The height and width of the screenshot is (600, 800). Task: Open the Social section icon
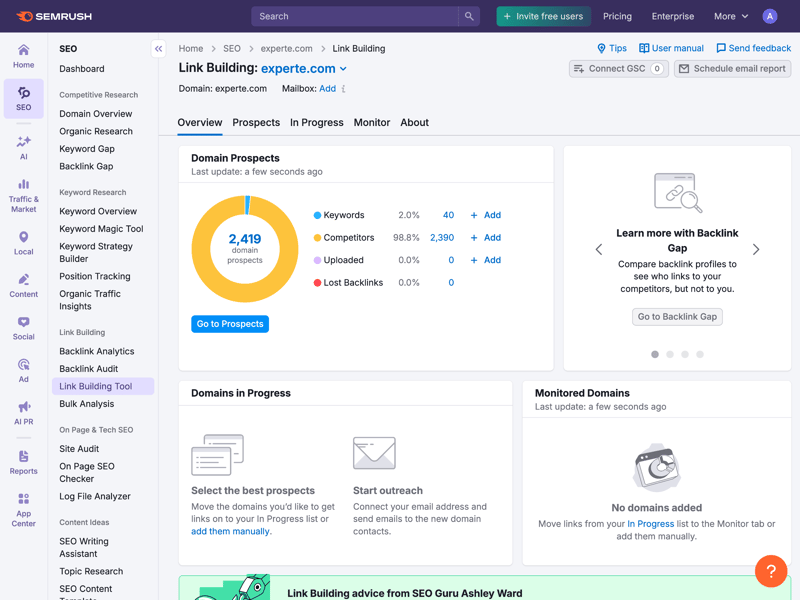point(23,328)
